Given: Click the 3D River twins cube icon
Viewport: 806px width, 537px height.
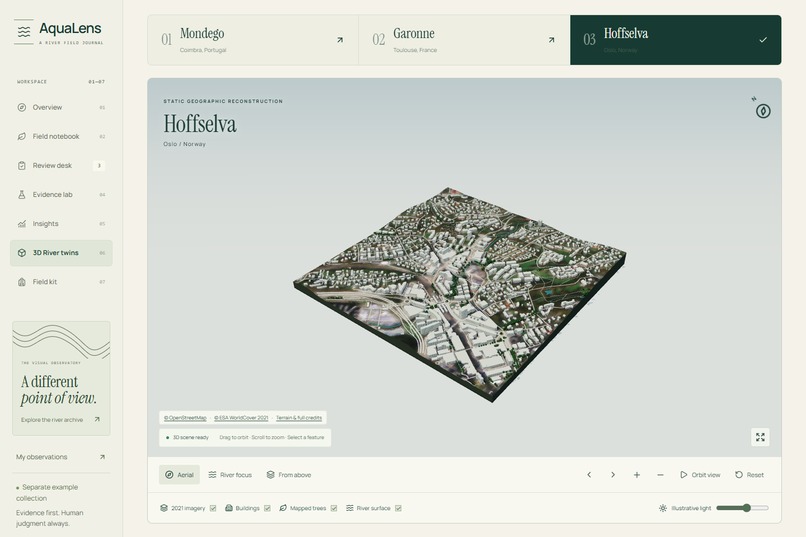Looking at the screenshot, I should (x=22, y=253).
